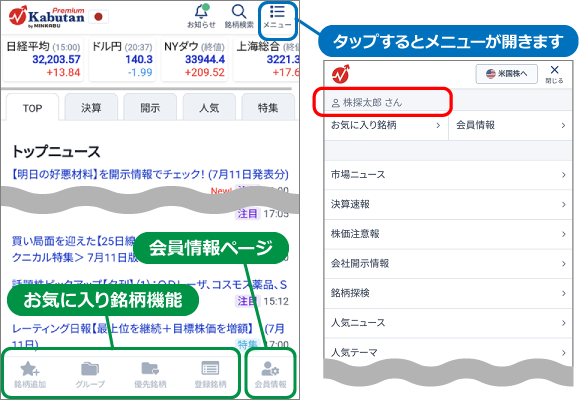Switch to the 決算 tab
Screen dimensions: 580x400
91,107
